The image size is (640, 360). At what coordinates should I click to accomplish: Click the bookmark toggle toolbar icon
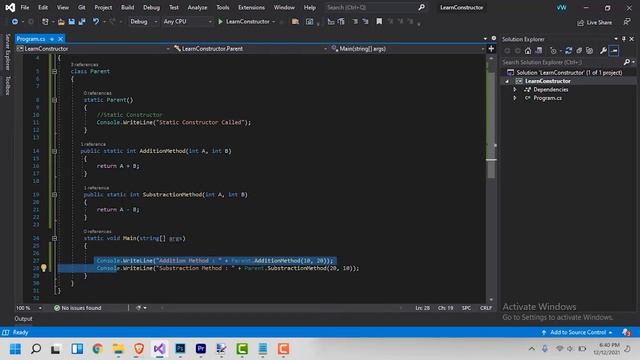379,22
